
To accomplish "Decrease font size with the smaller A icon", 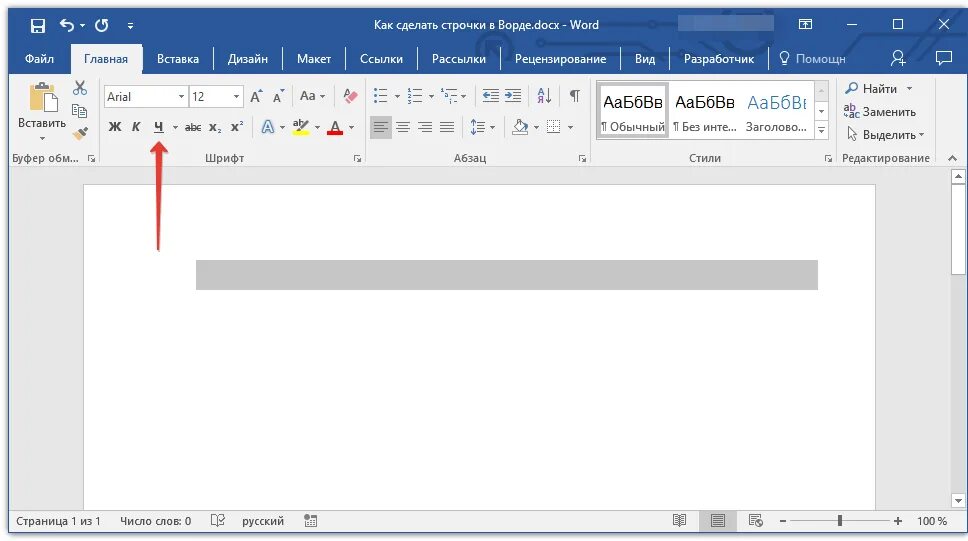I will pyautogui.click(x=278, y=96).
